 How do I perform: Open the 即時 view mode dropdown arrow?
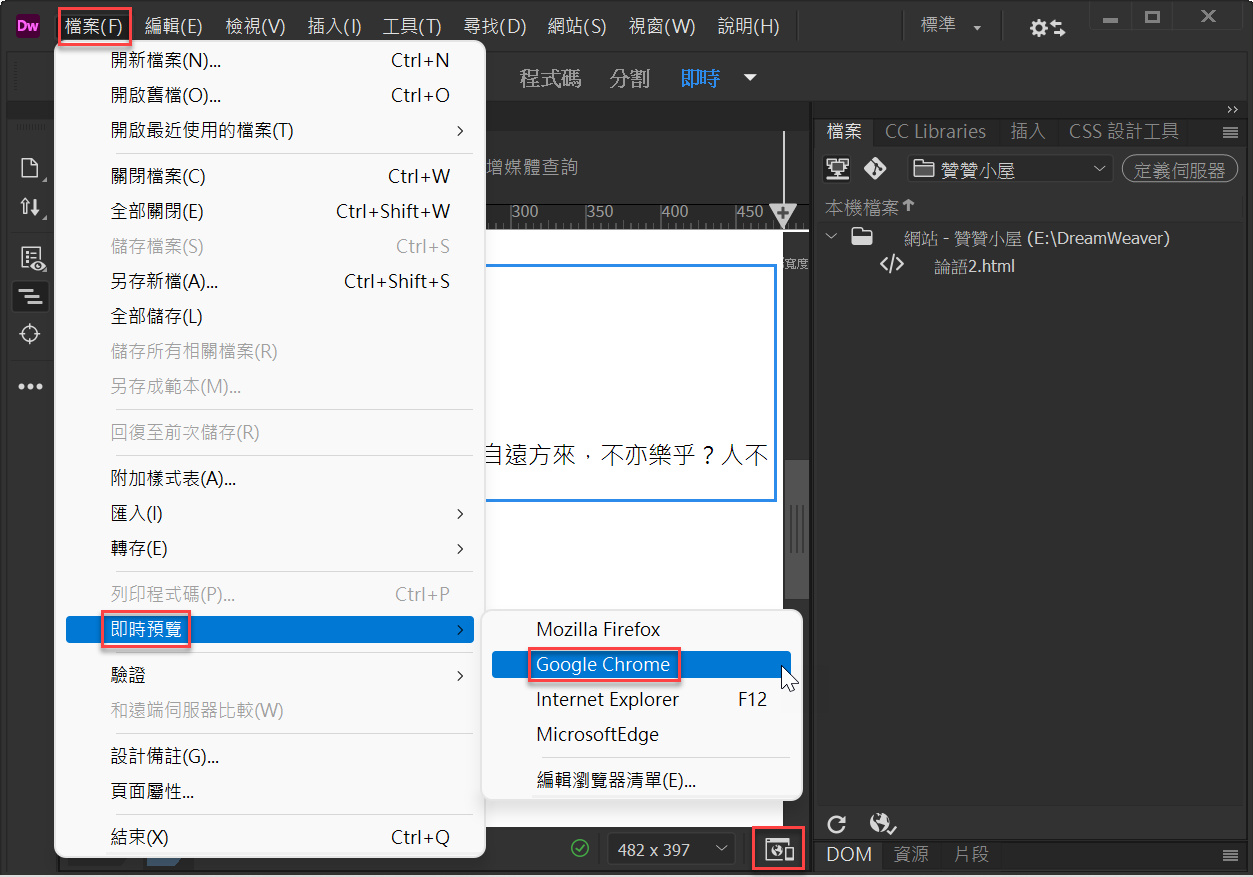click(750, 78)
